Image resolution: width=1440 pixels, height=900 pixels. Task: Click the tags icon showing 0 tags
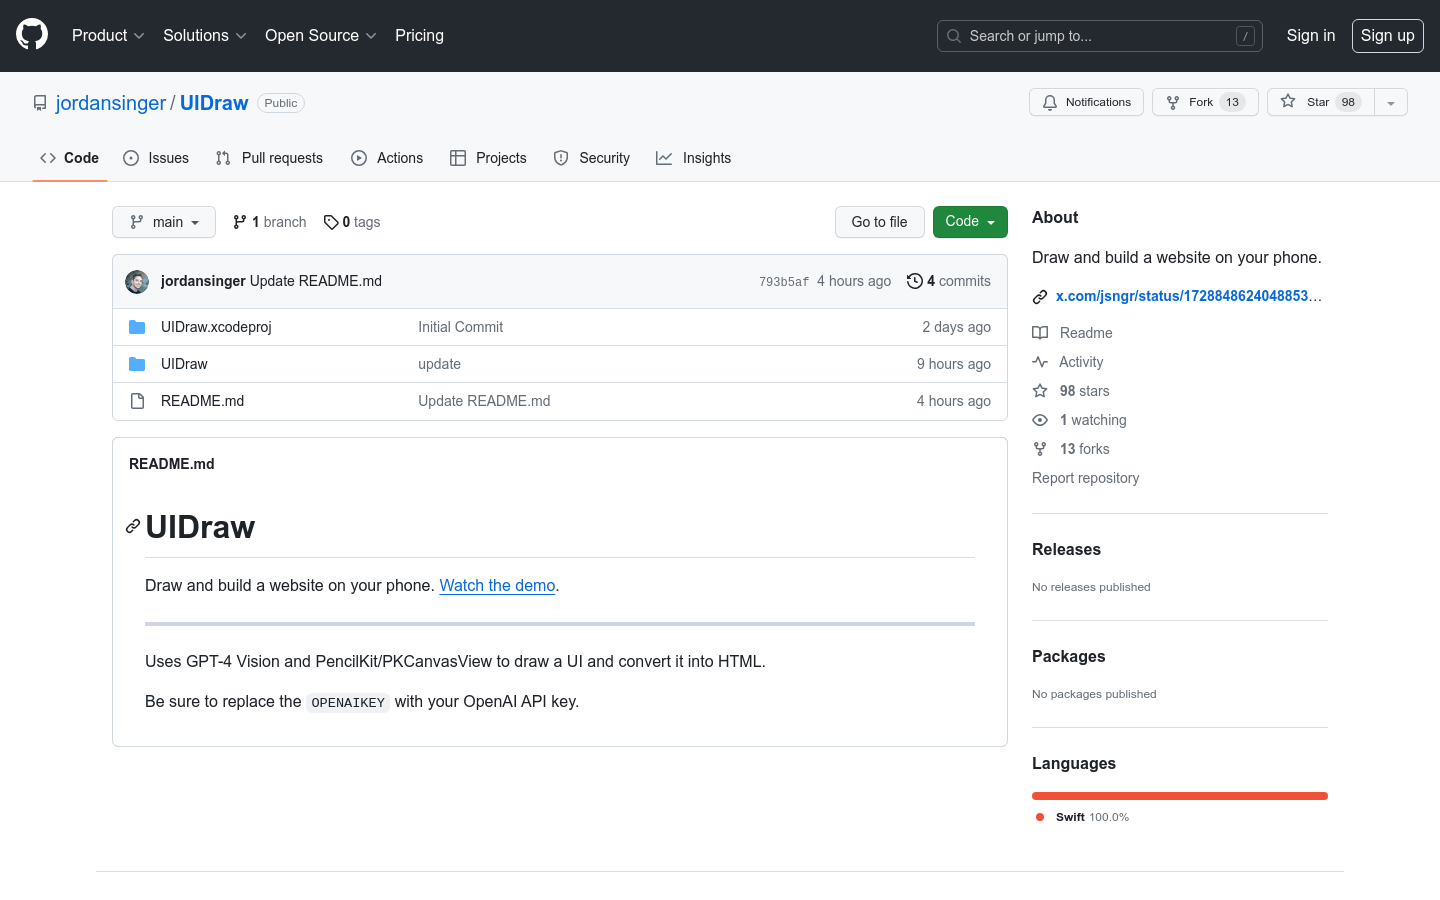(331, 222)
